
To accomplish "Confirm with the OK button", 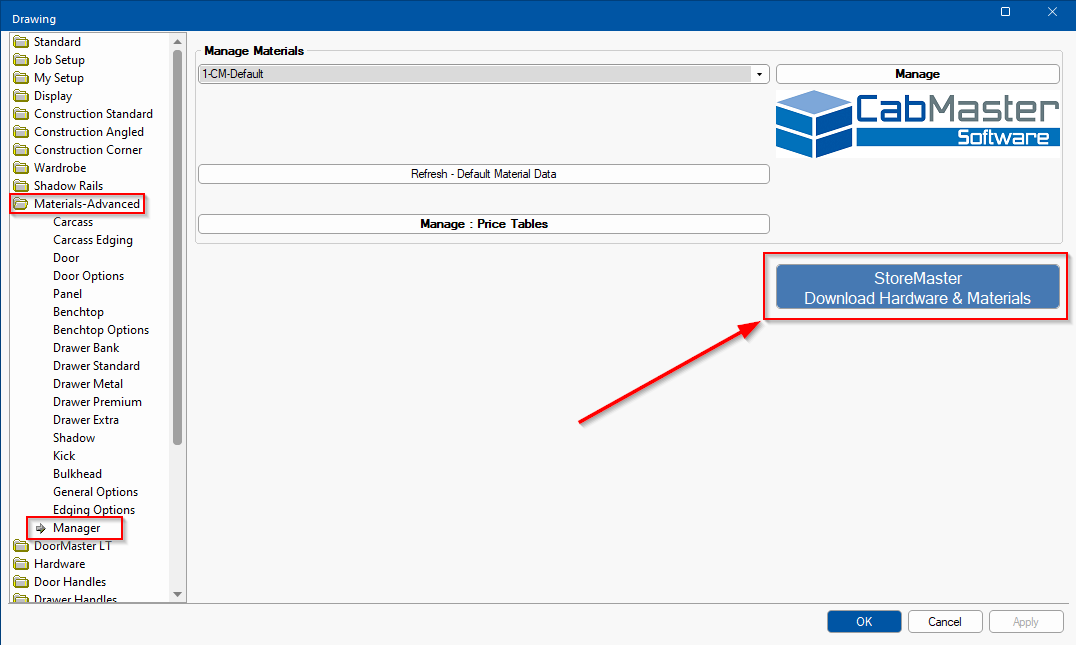I will (864, 622).
